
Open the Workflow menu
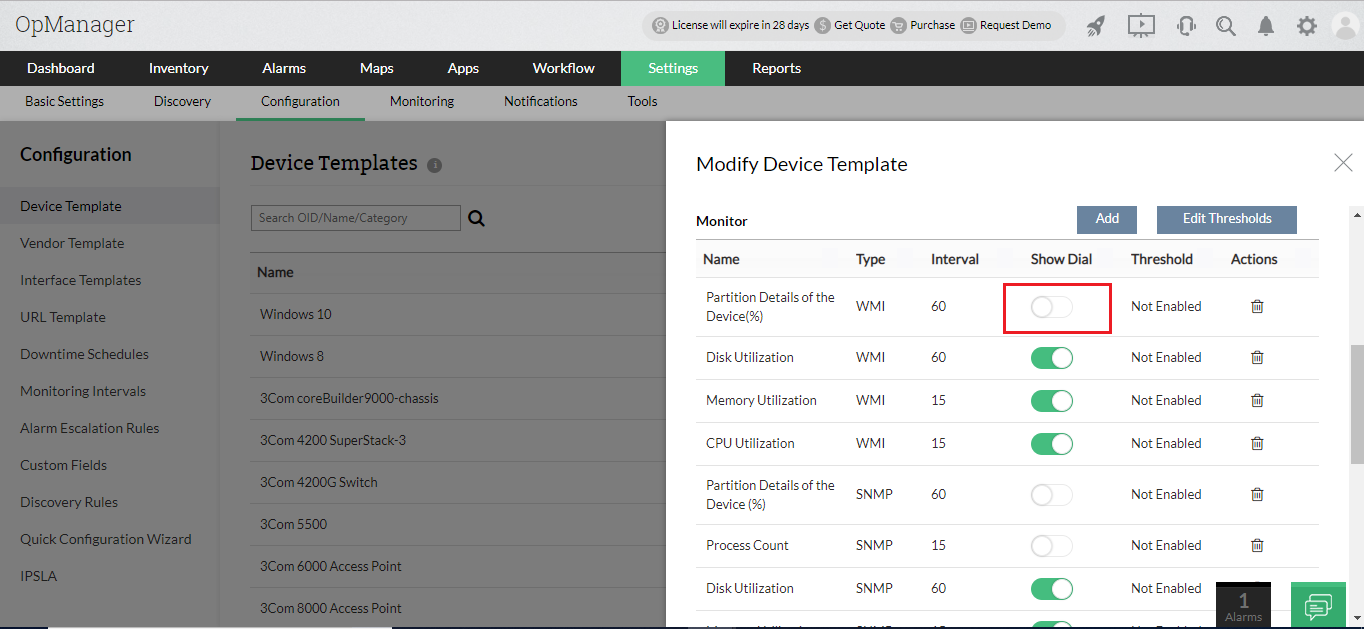[x=564, y=68]
